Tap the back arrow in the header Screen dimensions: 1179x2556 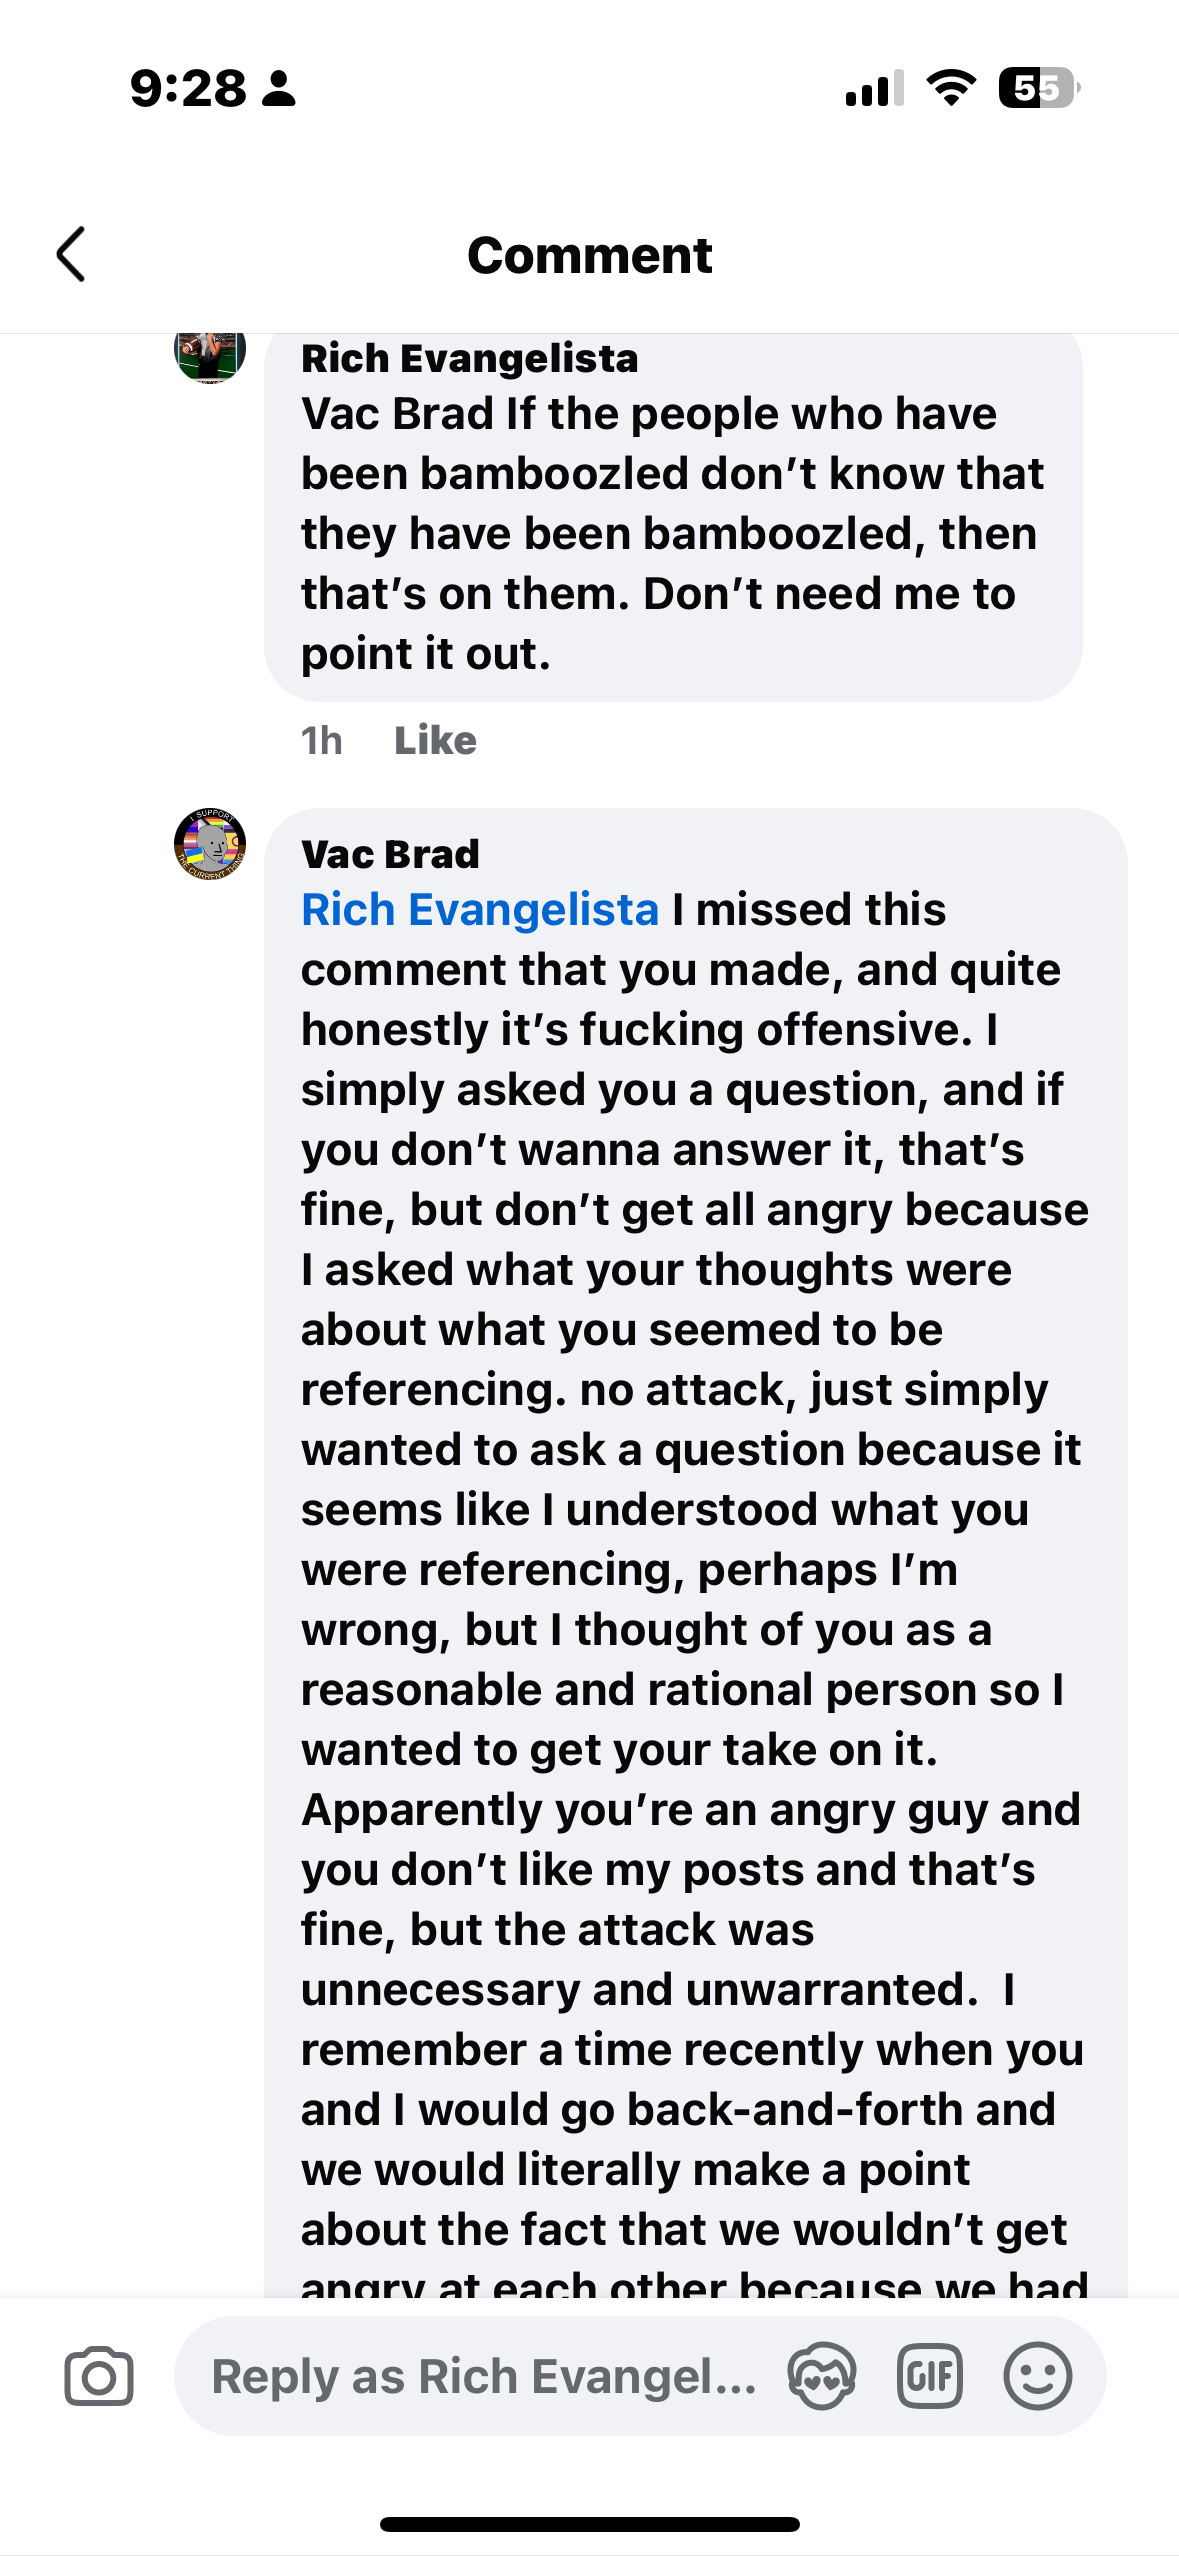coord(71,255)
